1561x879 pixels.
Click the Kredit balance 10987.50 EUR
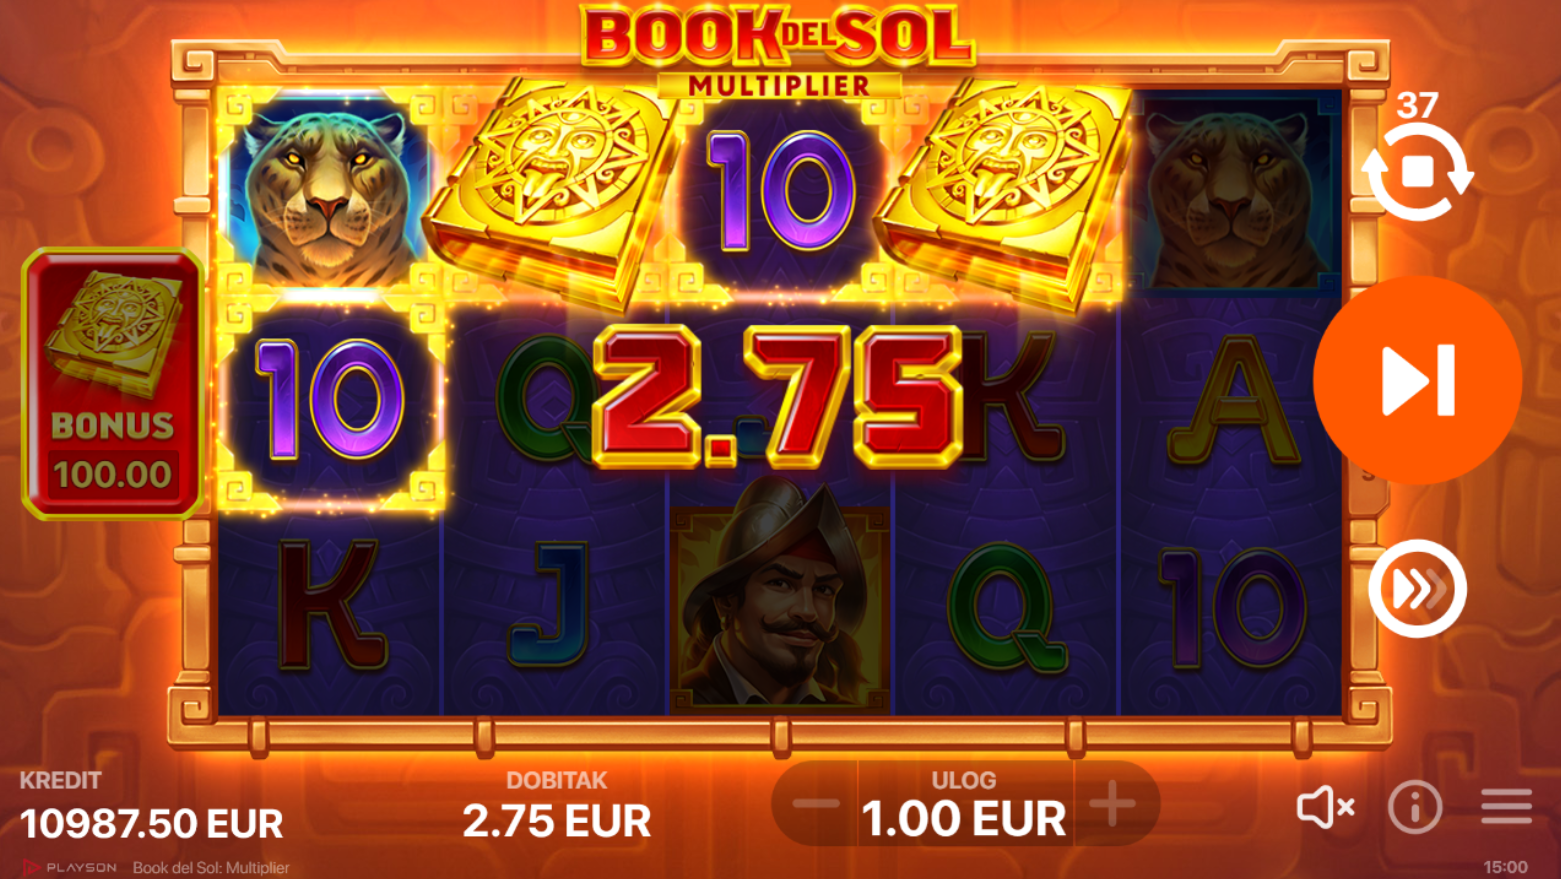pyautogui.click(x=151, y=824)
